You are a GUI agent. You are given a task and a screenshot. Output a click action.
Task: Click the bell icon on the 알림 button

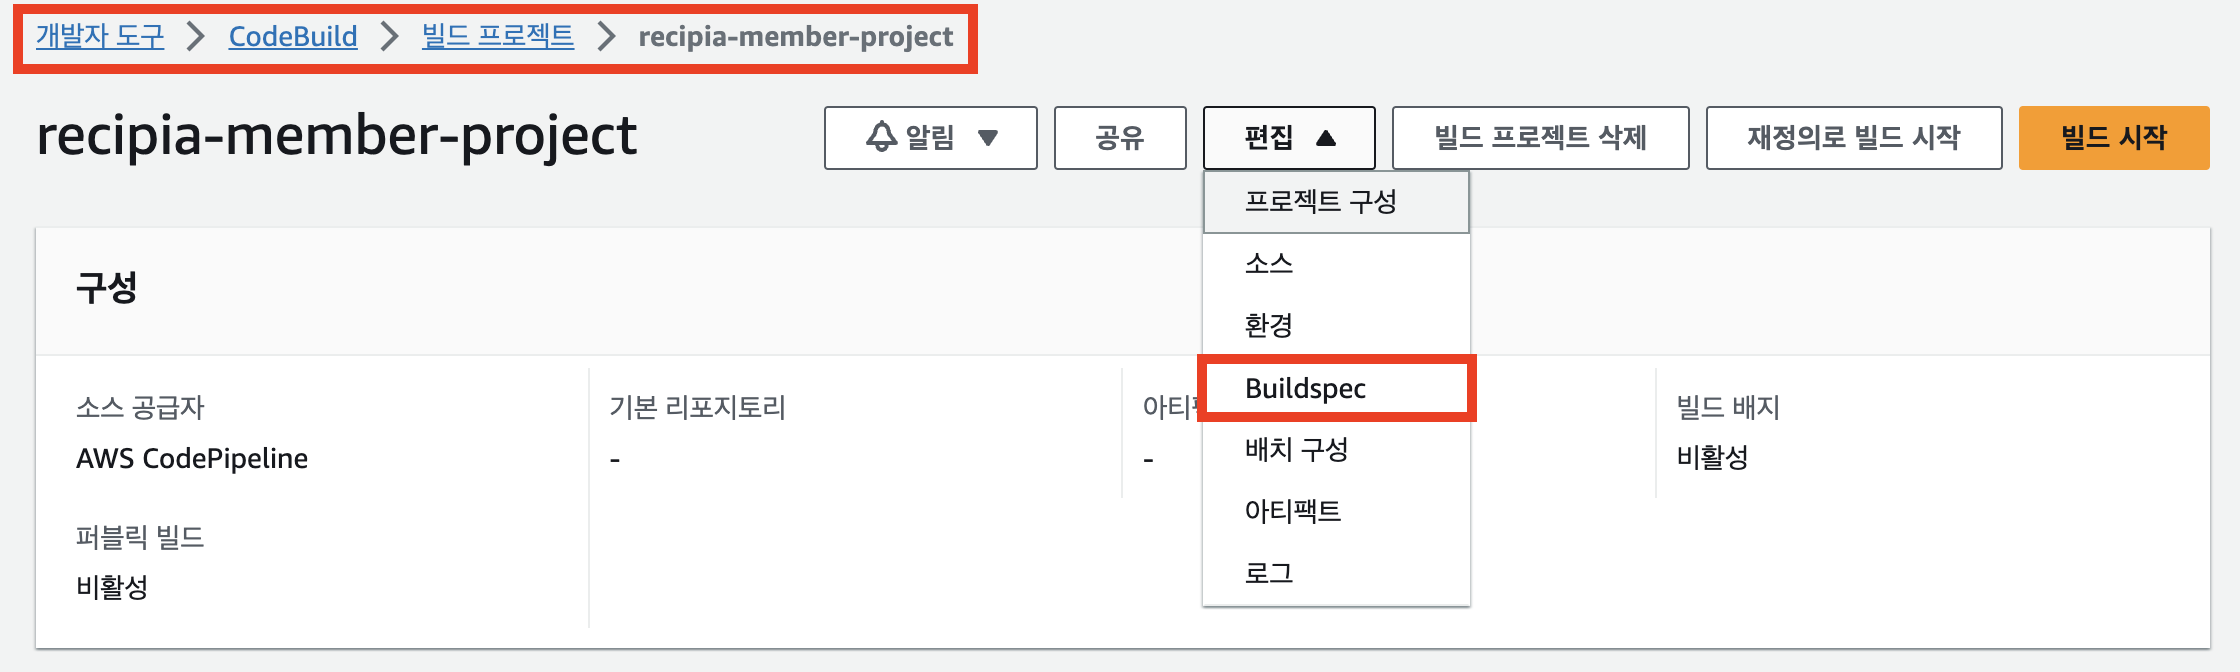point(880,137)
